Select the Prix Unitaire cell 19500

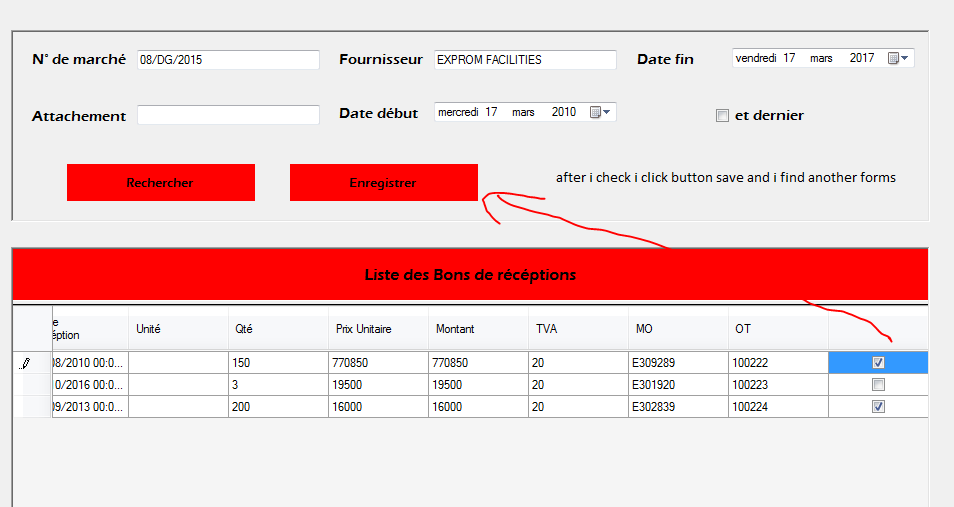378,385
